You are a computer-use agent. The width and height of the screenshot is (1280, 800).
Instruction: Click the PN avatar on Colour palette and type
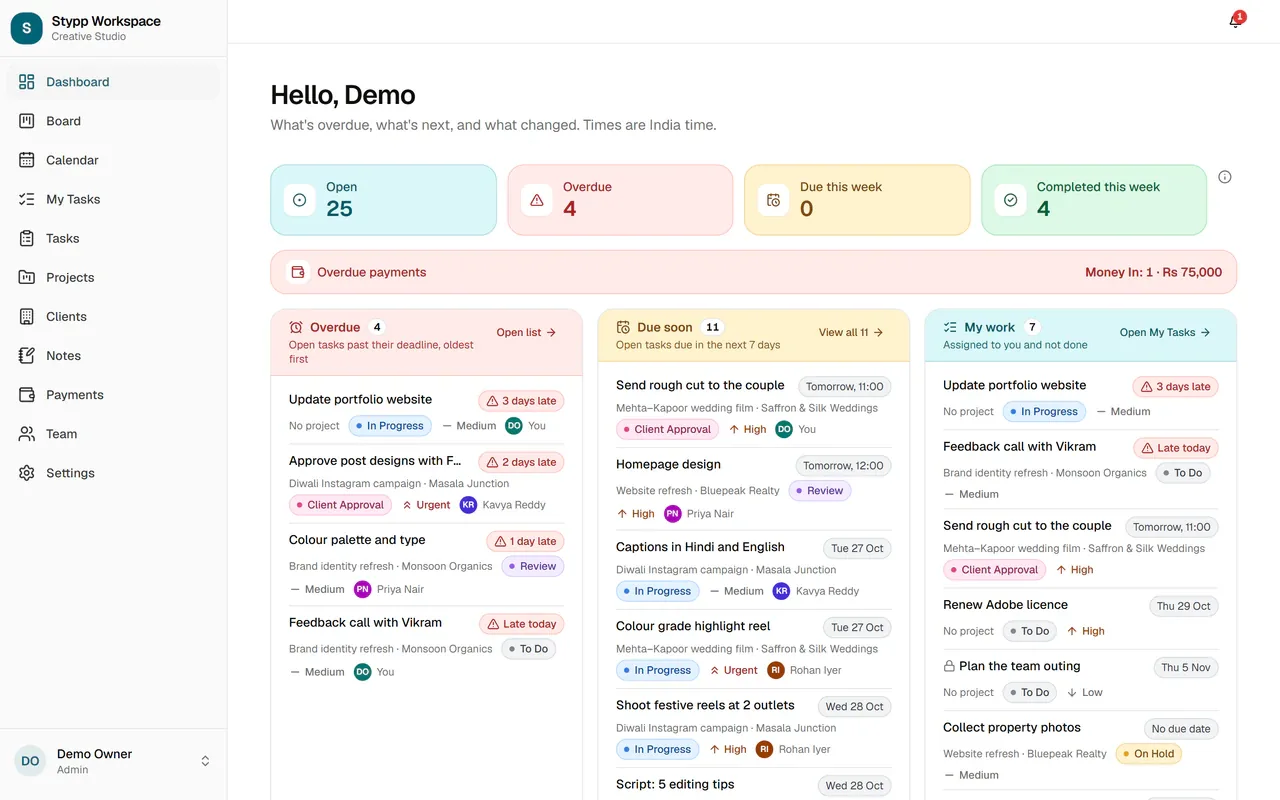pyautogui.click(x=362, y=589)
